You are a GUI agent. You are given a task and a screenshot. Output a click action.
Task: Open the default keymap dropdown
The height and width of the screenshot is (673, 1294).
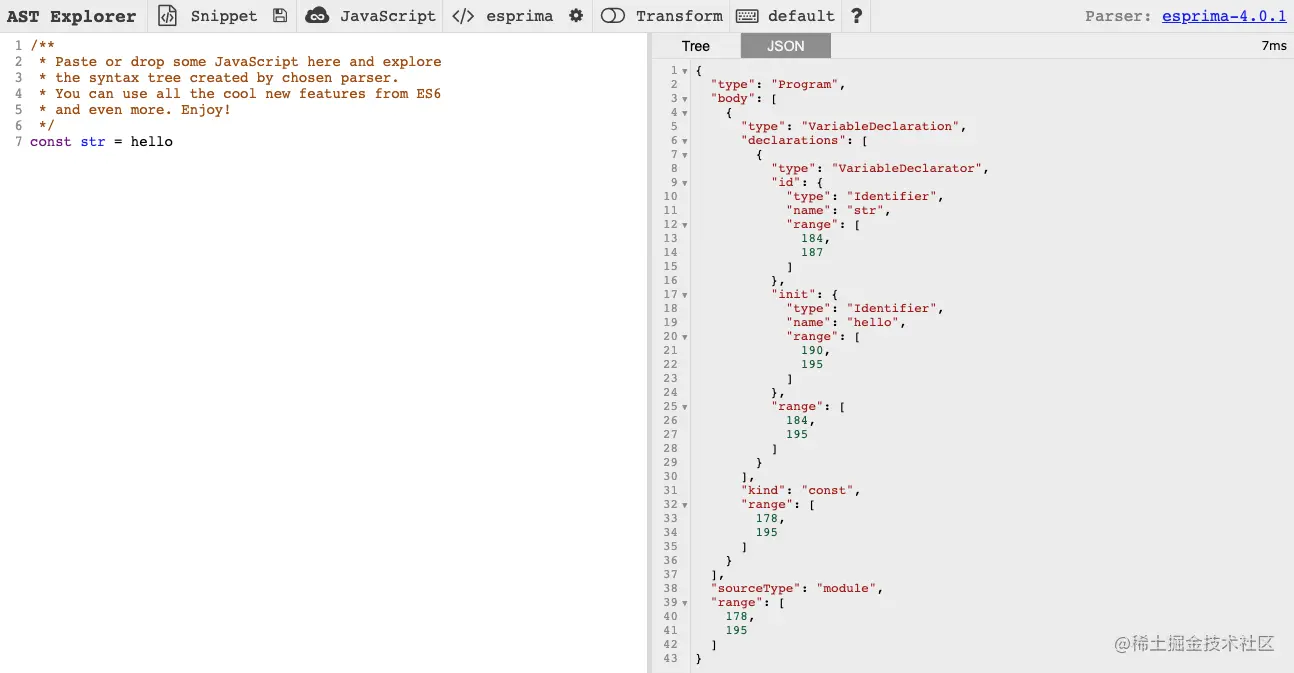(x=801, y=16)
